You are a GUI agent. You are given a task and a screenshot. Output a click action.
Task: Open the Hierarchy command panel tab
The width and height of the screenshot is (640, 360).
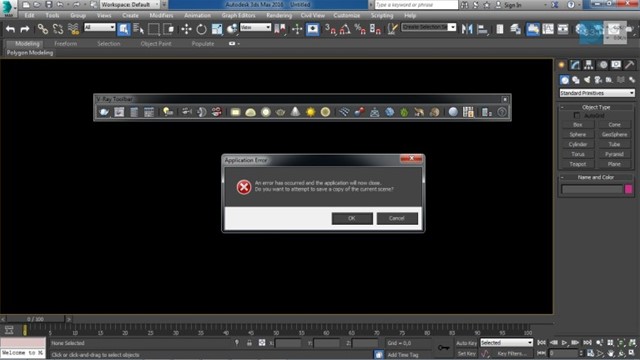[x=589, y=65]
